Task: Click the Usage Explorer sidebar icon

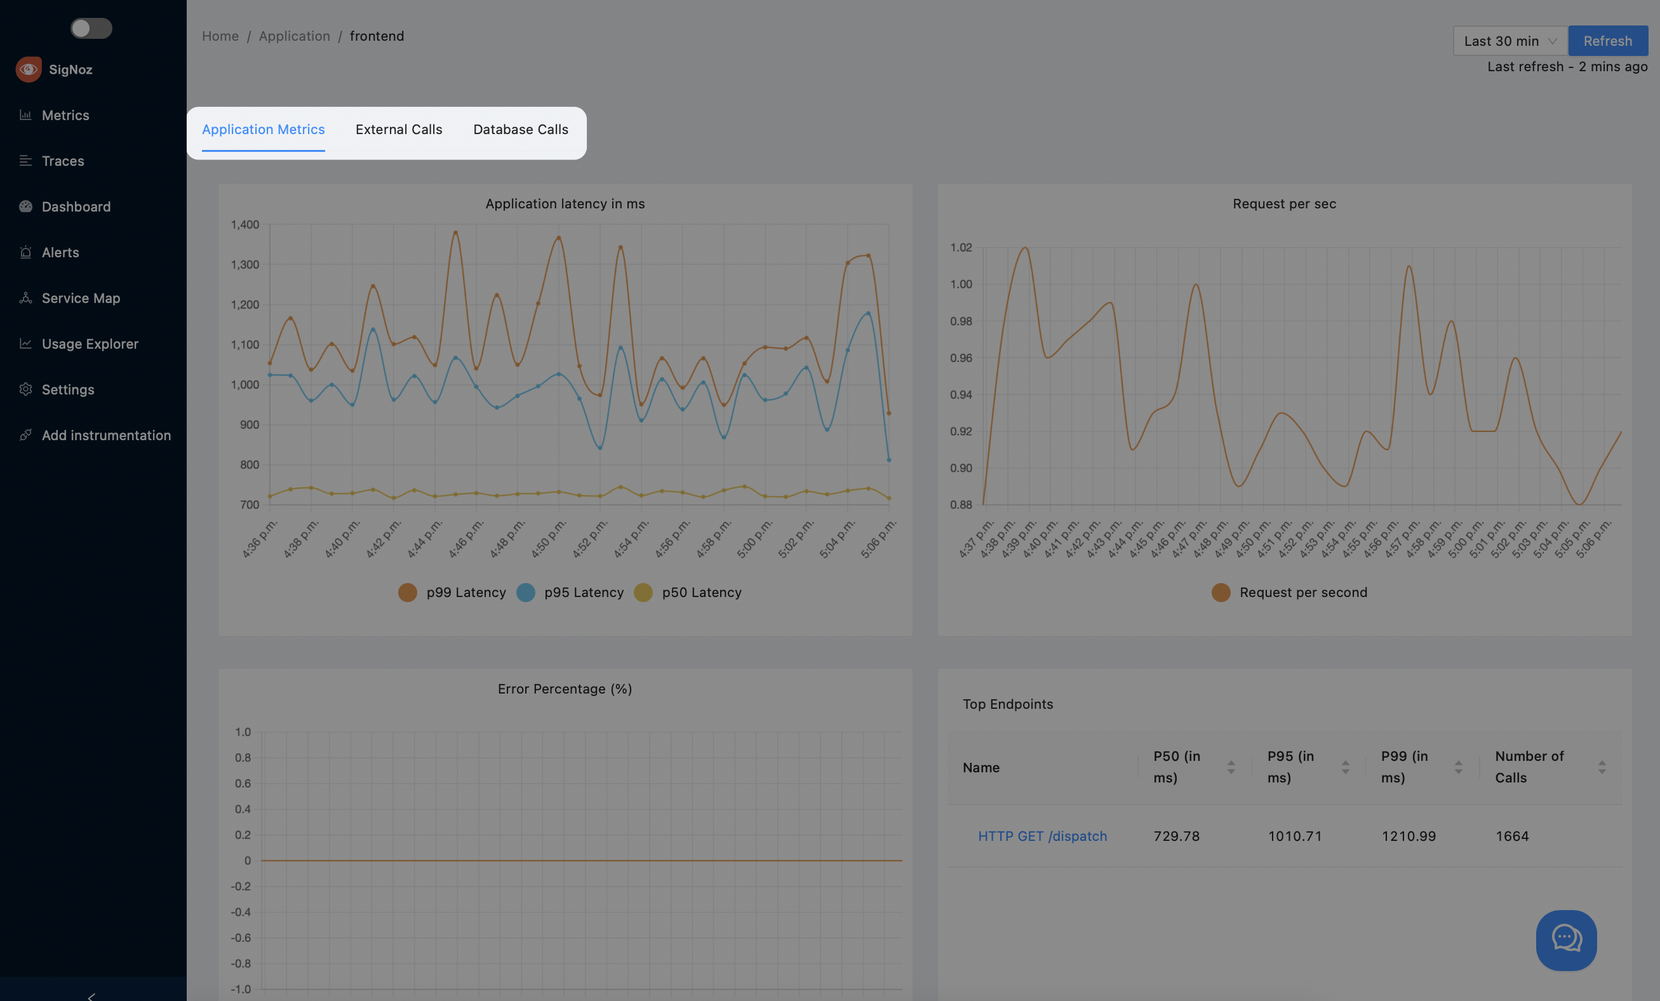Action: coord(26,344)
